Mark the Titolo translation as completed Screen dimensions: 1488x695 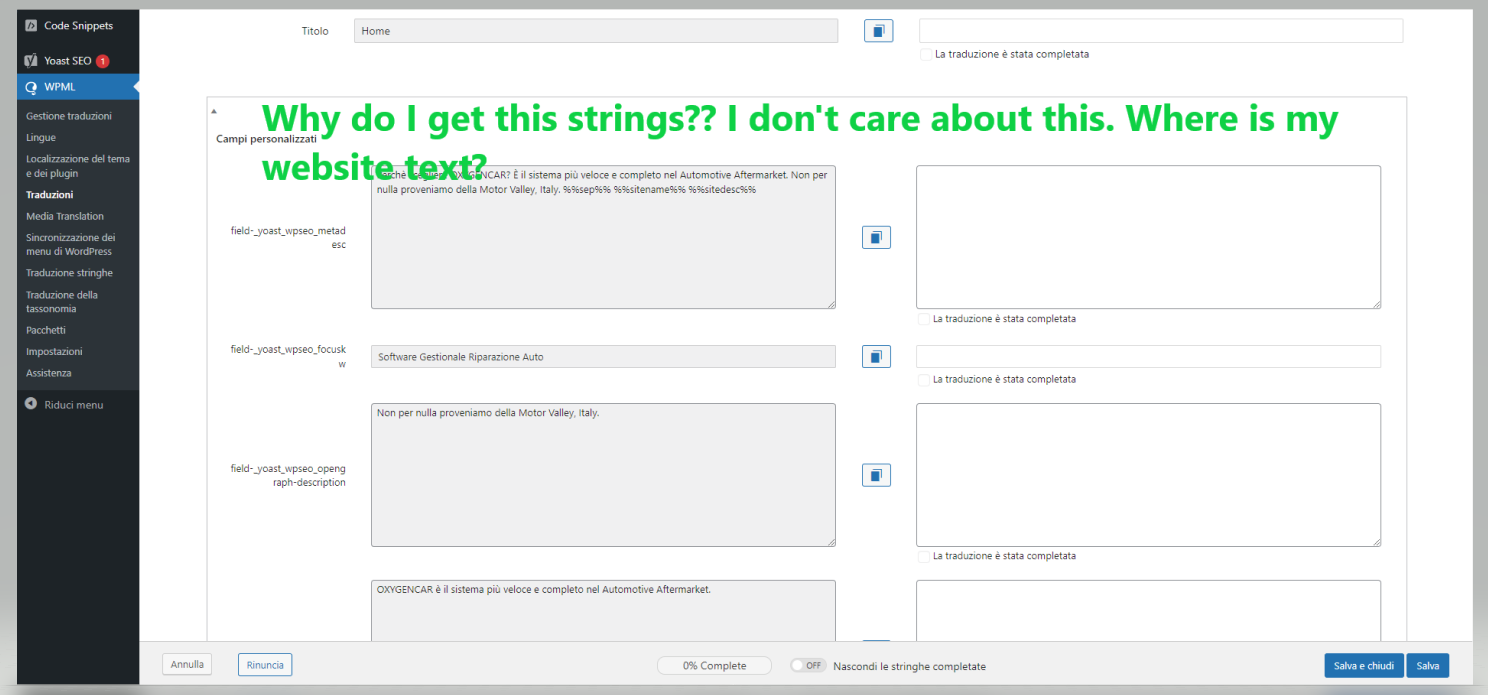926,54
